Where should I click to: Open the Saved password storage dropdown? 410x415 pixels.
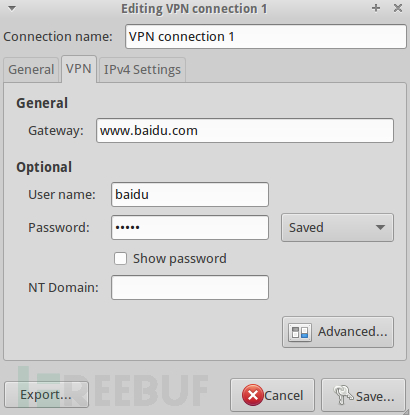[337, 228]
